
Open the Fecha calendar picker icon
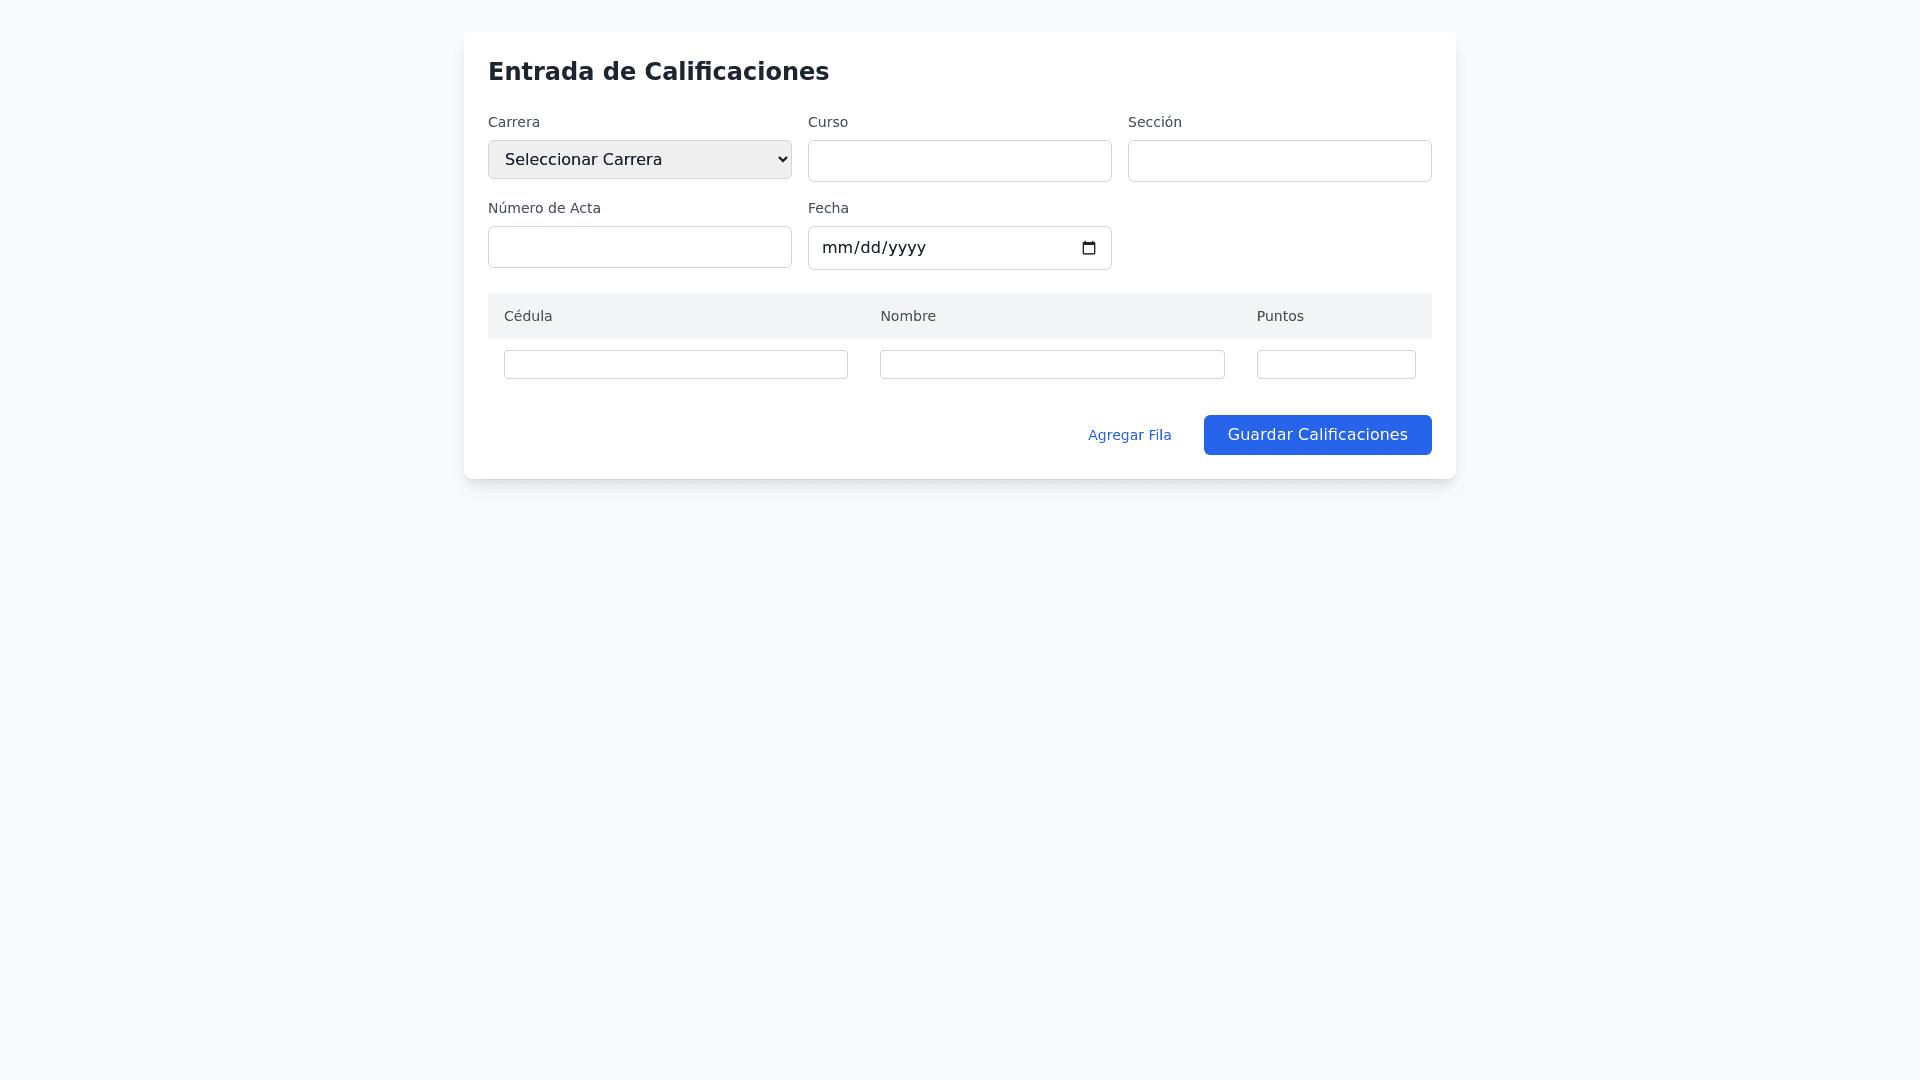(1089, 248)
